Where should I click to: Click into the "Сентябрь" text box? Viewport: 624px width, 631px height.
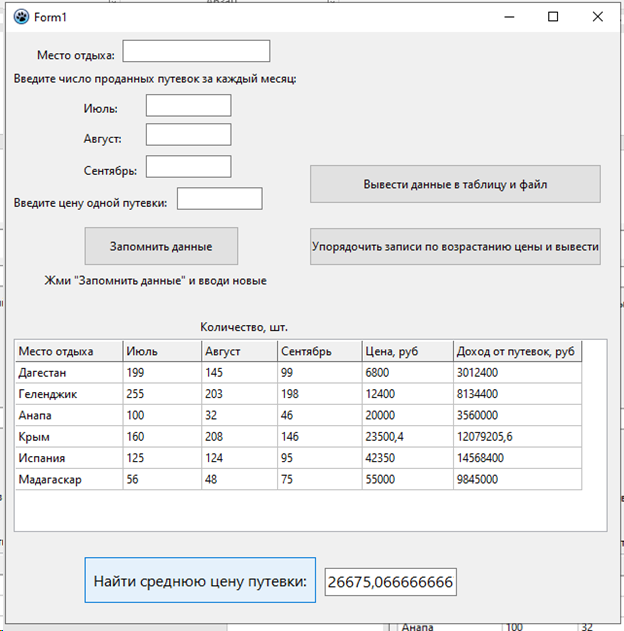188,167
